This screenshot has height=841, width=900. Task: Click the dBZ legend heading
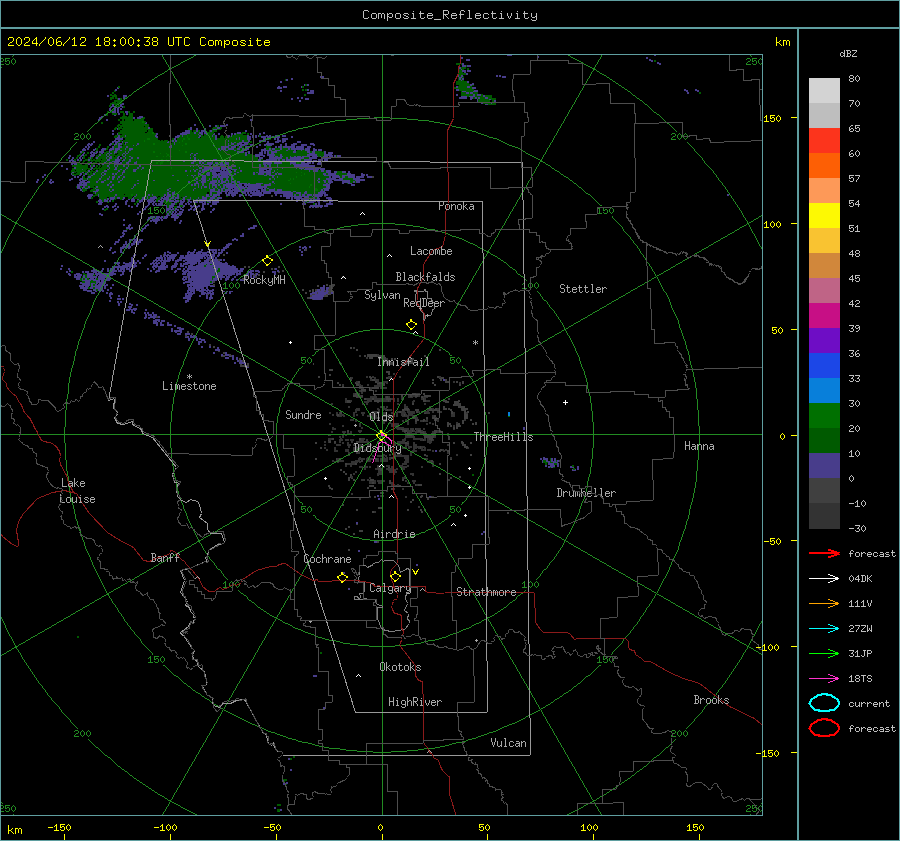click(x=848, y=53)
